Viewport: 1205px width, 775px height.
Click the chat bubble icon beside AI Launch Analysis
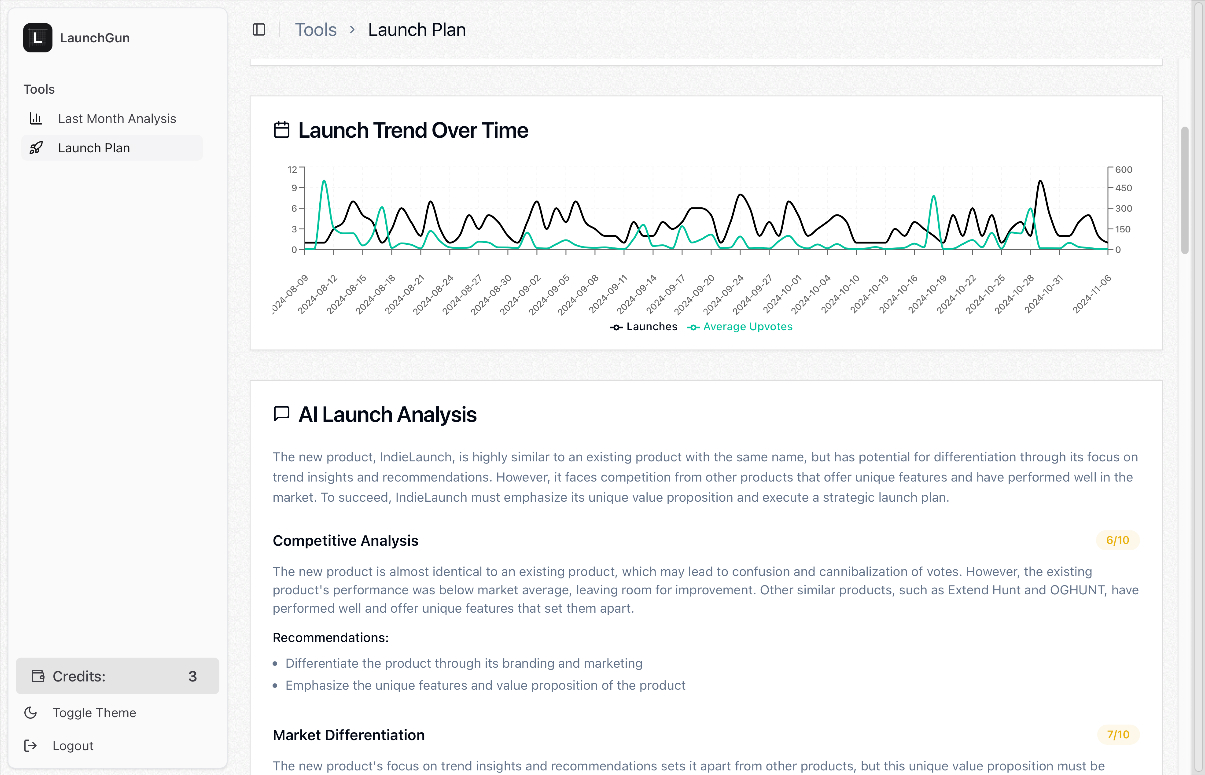[x=282, y=414]
